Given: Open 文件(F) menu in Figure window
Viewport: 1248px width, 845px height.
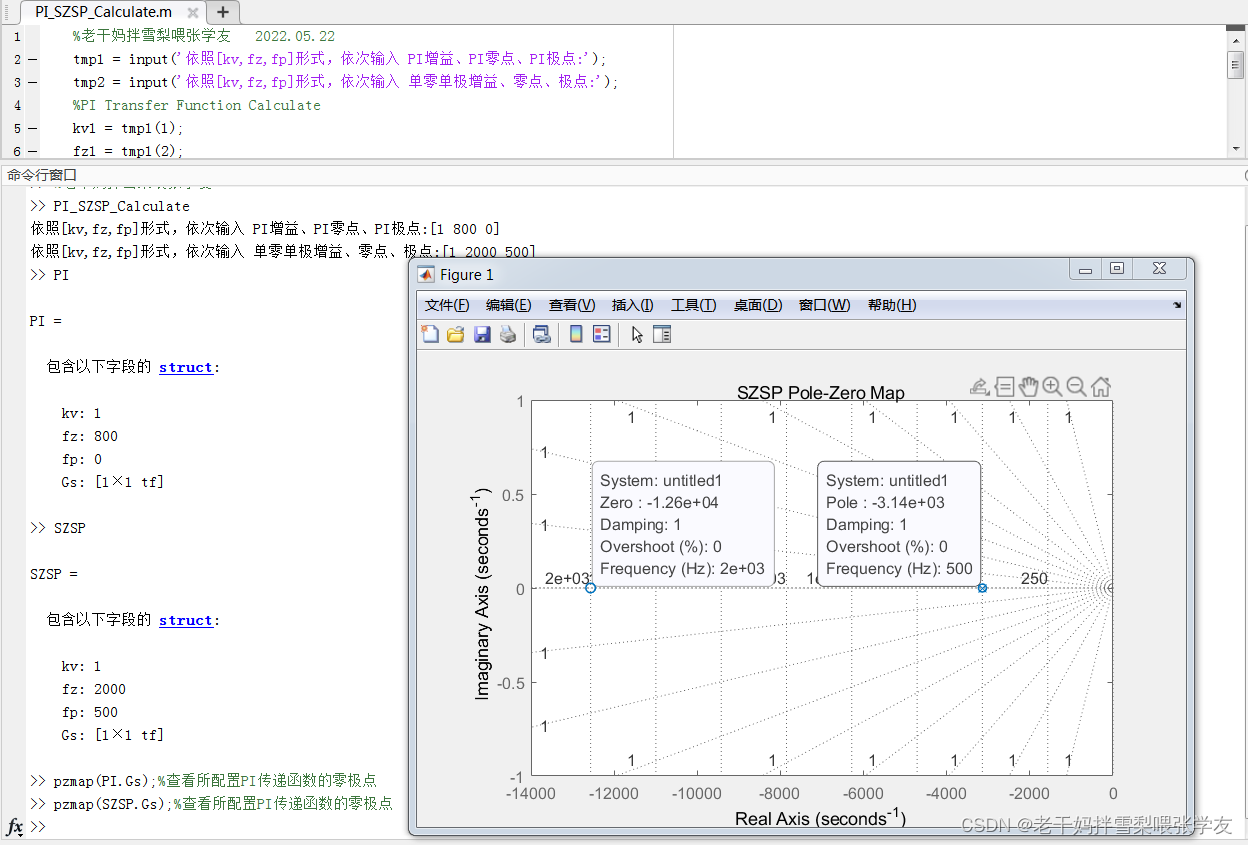Looking at the screenshot, I should pyautogui.click(x=447, y=305).
